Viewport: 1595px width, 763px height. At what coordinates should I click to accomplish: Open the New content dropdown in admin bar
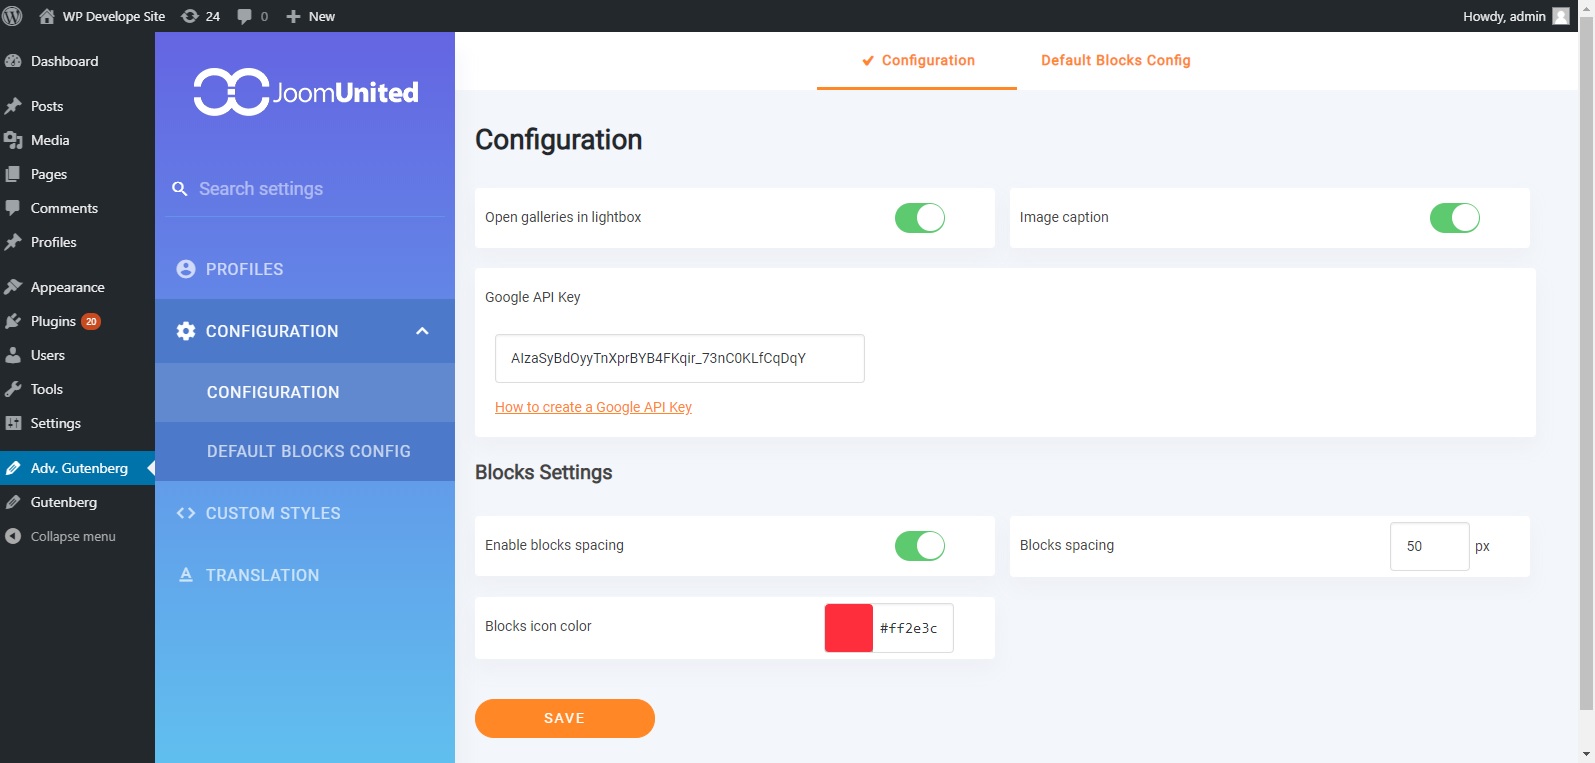pyautogui.click(x=311, y=16)
